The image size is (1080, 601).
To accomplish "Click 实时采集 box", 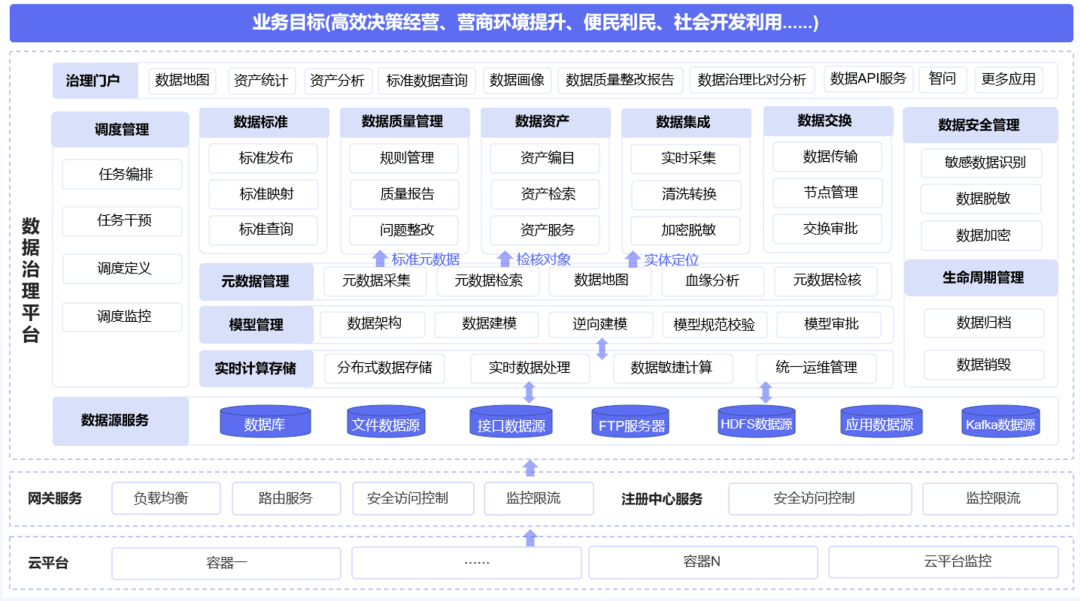I will pos(686,158).
